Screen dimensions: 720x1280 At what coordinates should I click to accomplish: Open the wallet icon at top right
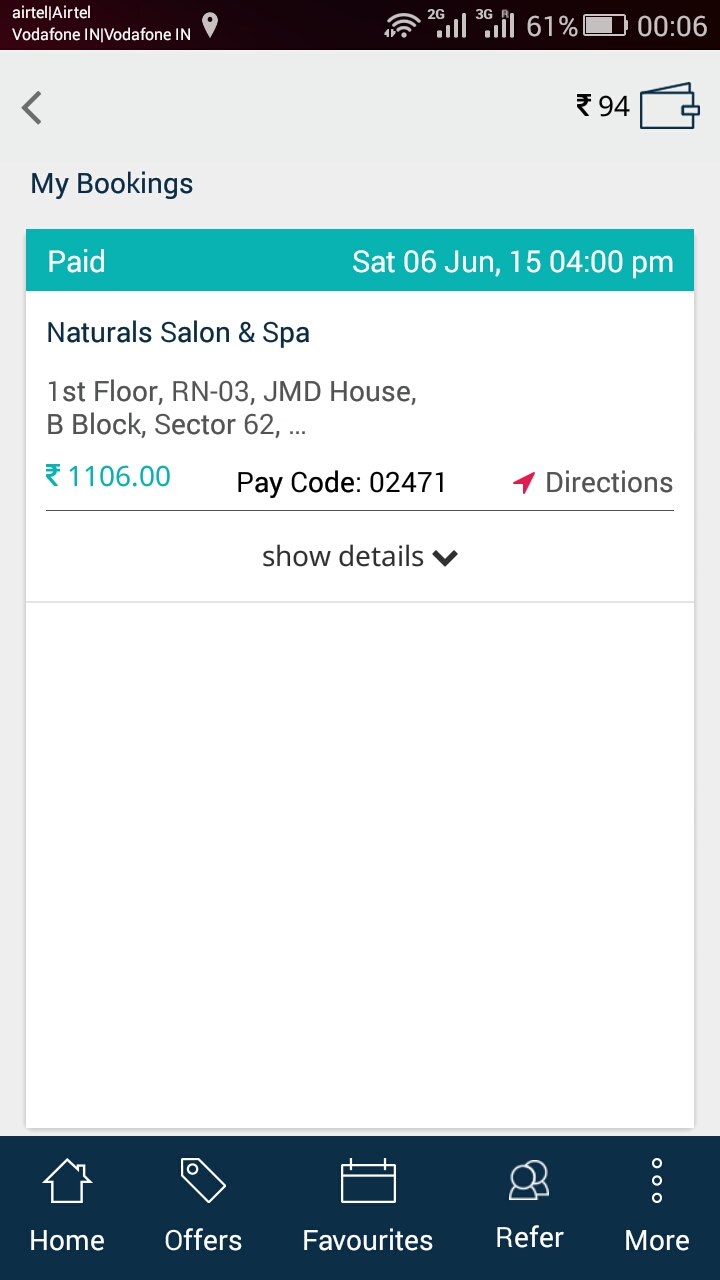coord(669,106)
